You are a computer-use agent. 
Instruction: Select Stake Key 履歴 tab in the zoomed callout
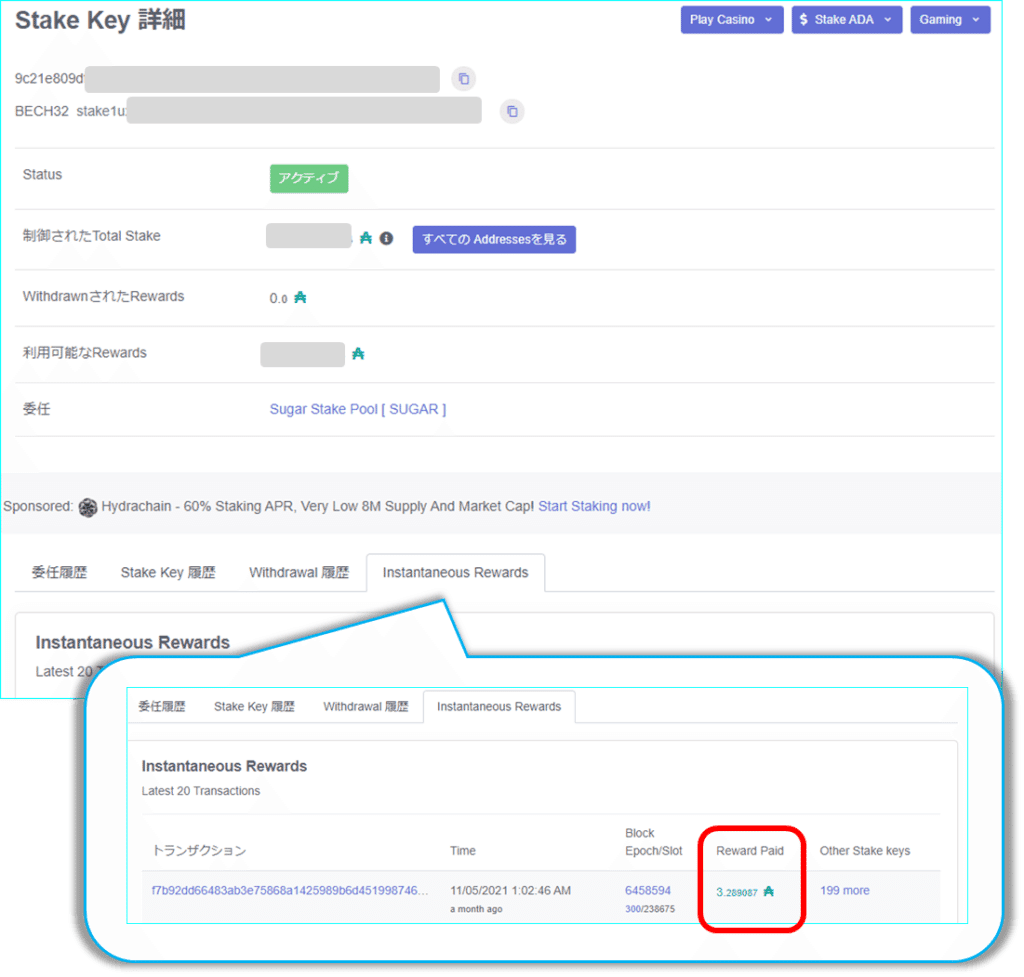point(254,707)
